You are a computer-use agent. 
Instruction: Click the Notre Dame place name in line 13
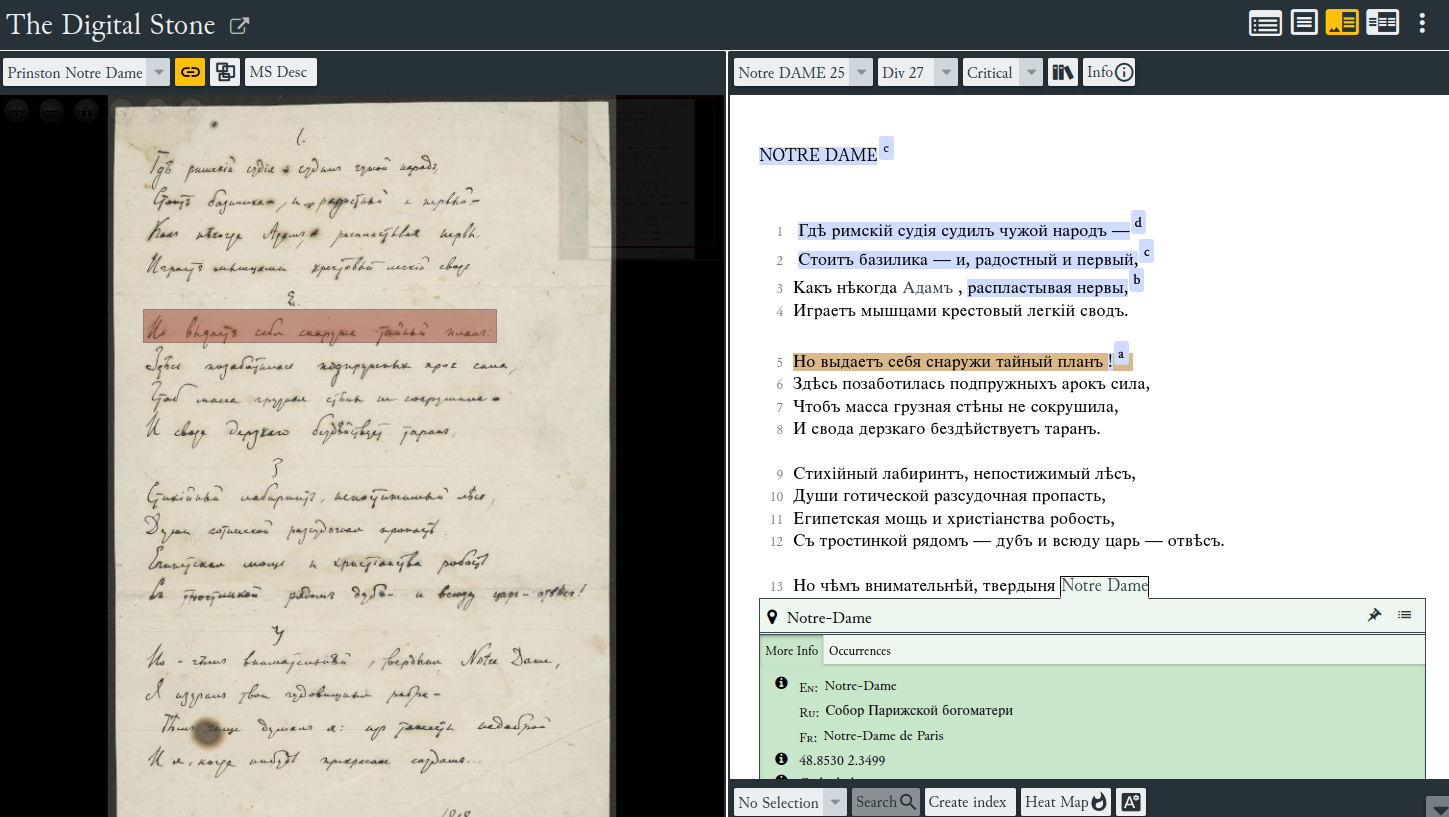1104,586
